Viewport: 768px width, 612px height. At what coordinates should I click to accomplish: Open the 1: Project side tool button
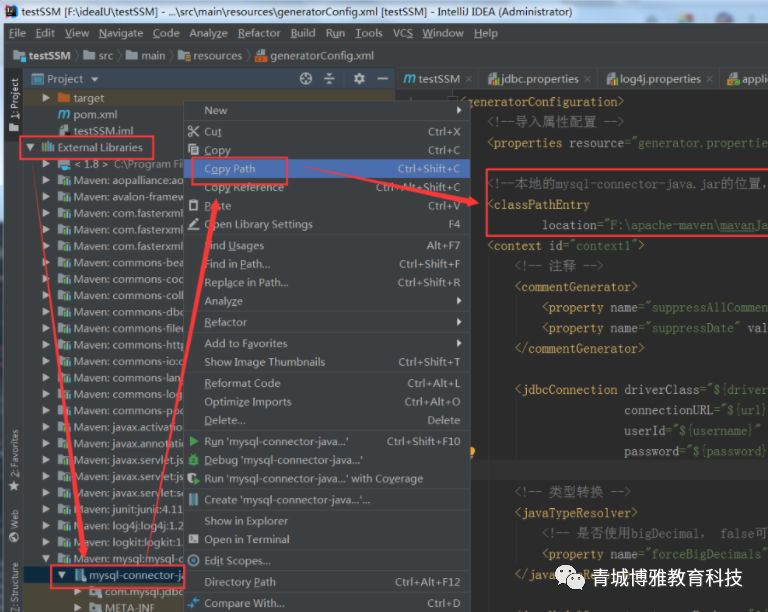tap(14, 104)
